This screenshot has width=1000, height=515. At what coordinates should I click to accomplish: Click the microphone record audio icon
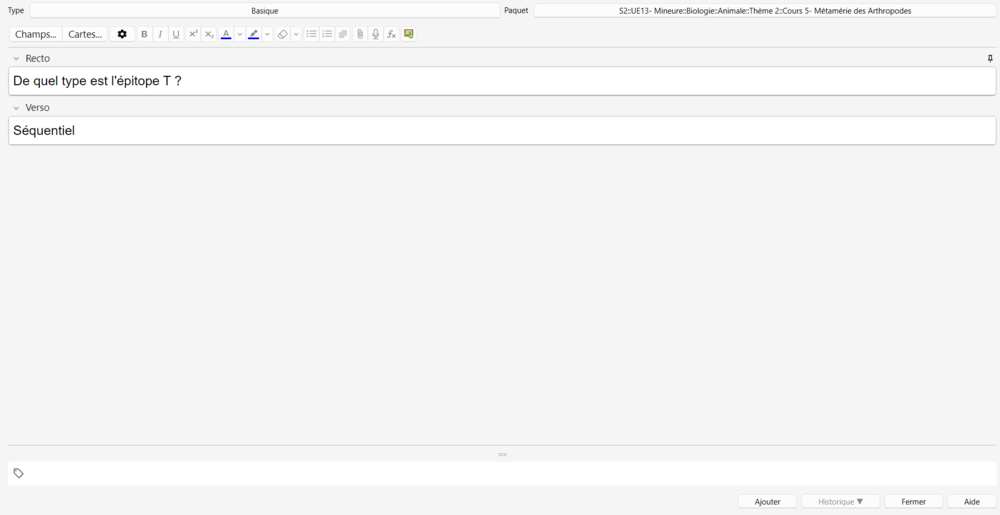coord(376,34)
